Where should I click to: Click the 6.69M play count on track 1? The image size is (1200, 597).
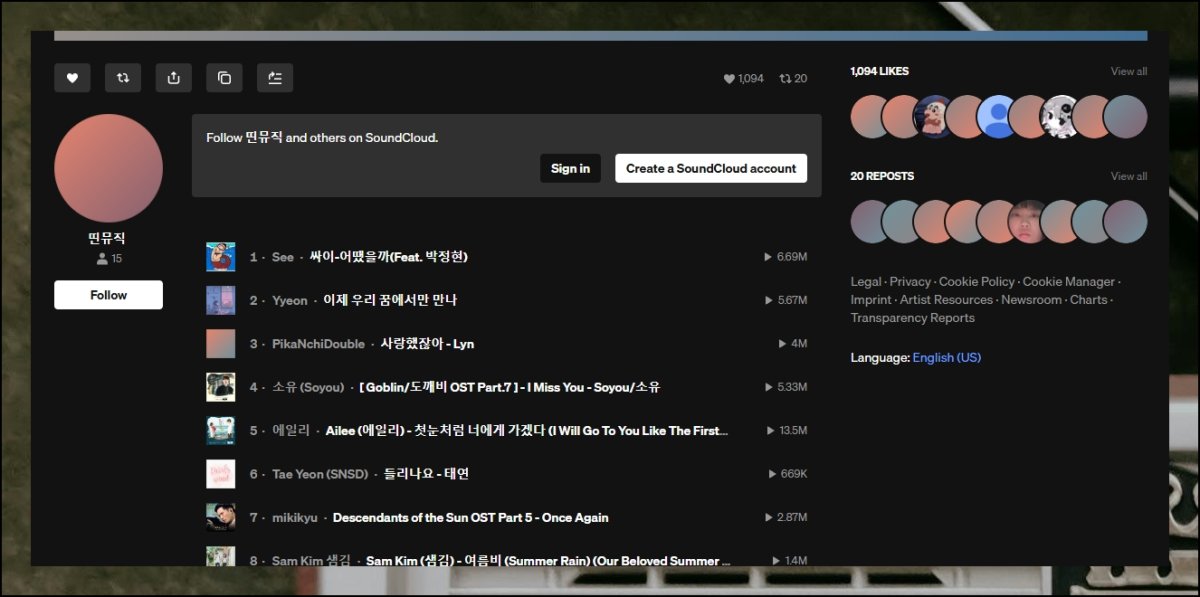coord(786,257)
